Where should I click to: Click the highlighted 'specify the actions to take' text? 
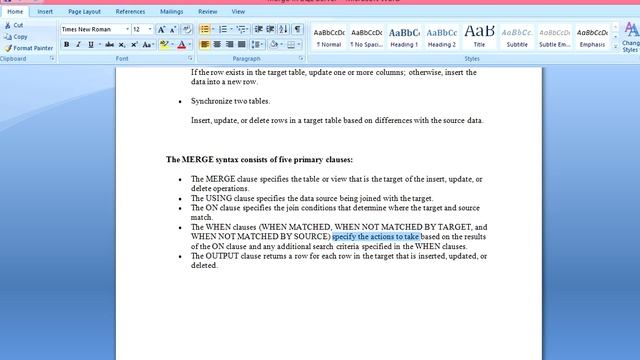376,237
